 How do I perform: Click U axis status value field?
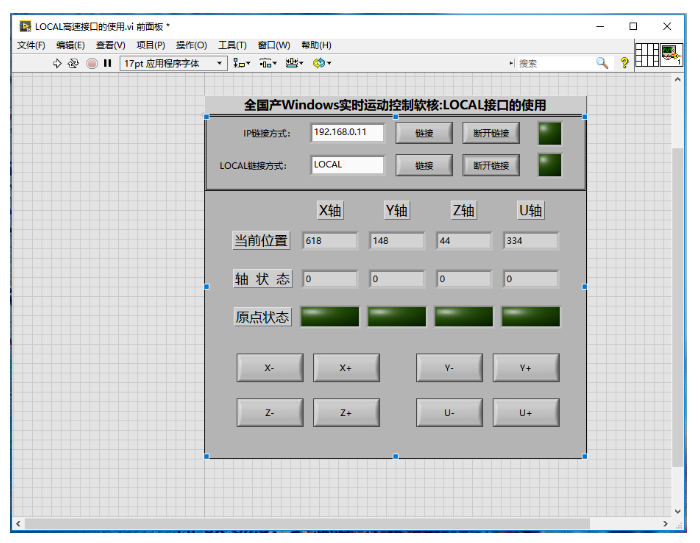pyautogui.click(x=531, y=279)
